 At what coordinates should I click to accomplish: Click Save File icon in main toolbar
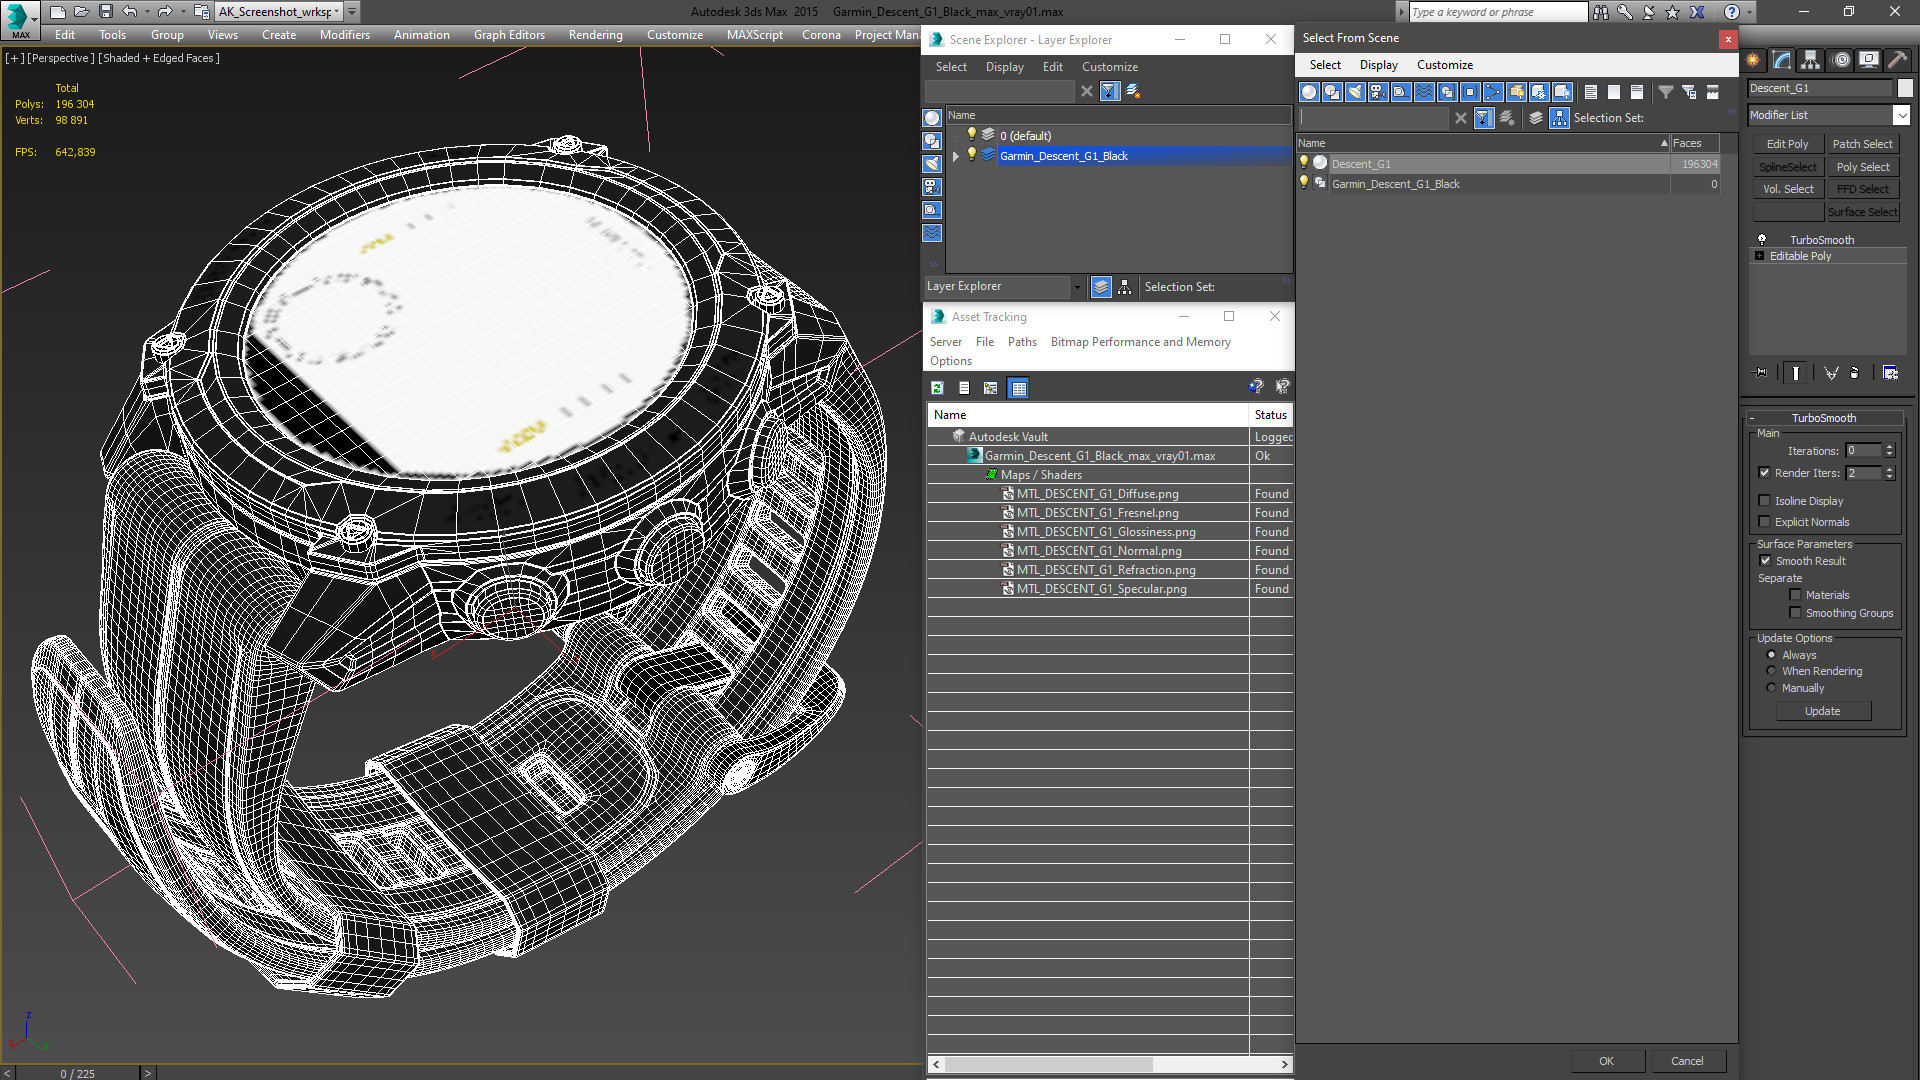point(105,12)
